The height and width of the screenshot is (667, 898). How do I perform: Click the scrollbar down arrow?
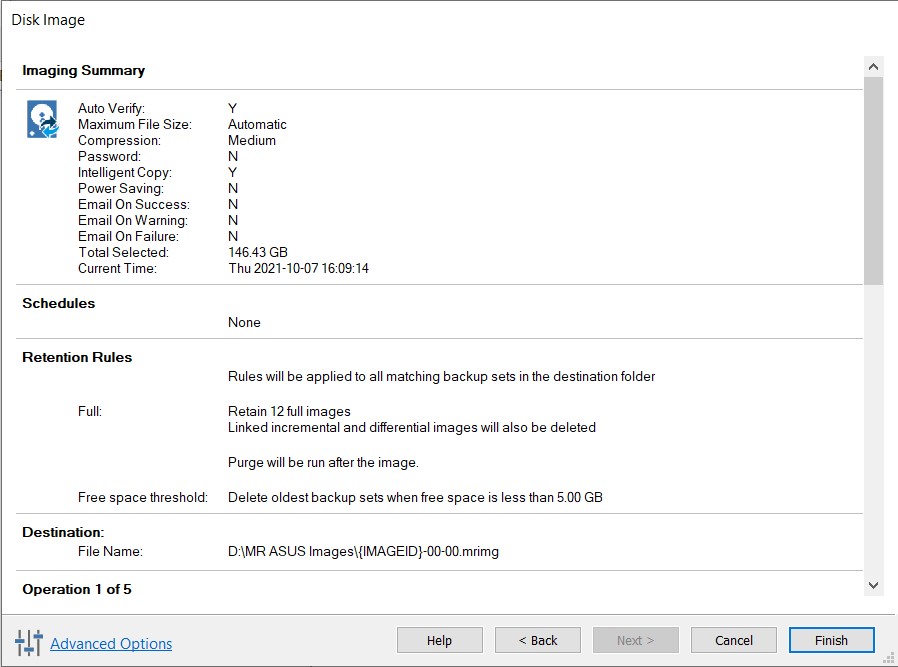pyautogui.click(x=873, y=585)
